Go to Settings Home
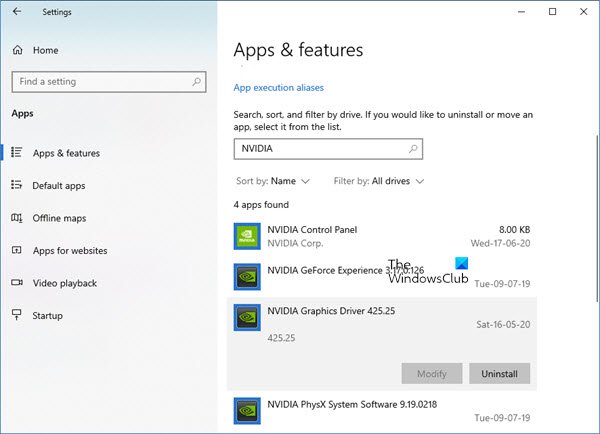This screenshot has height=434, width=600. 46,50
